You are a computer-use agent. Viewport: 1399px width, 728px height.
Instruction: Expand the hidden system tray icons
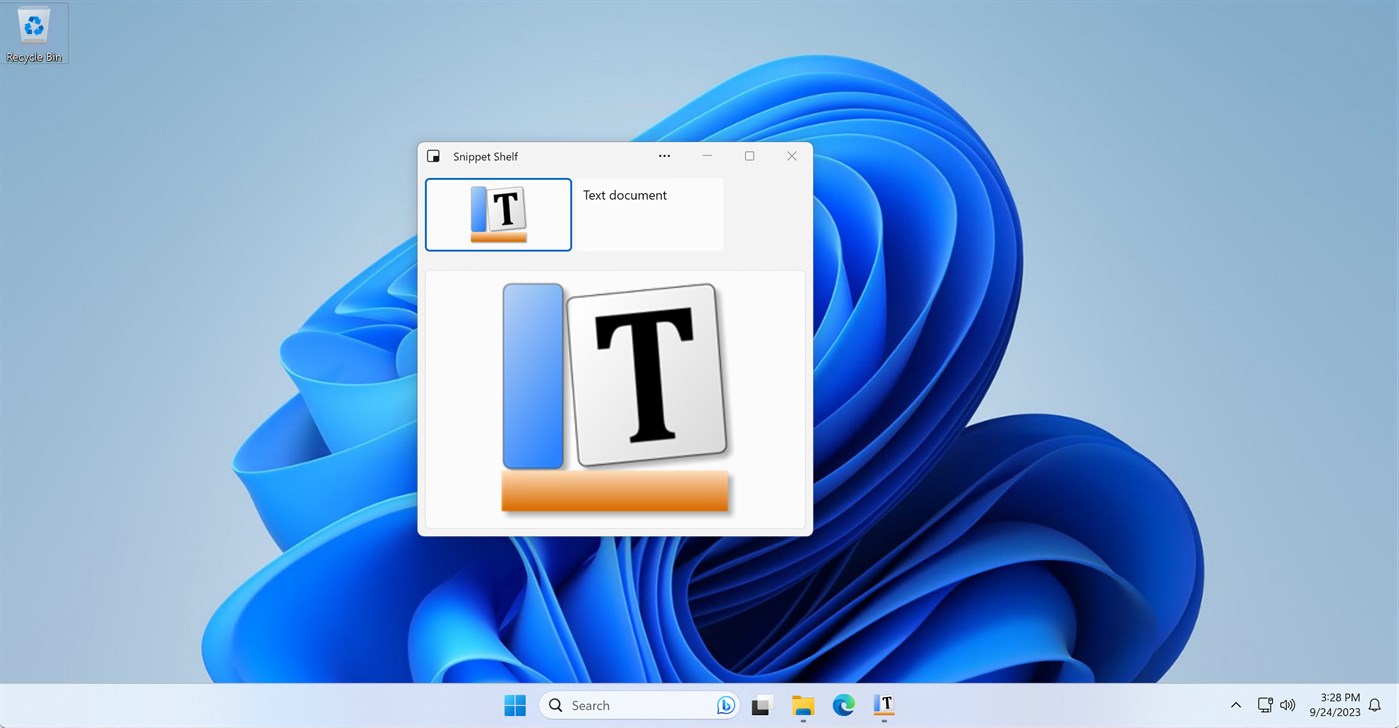[1236, 705]
